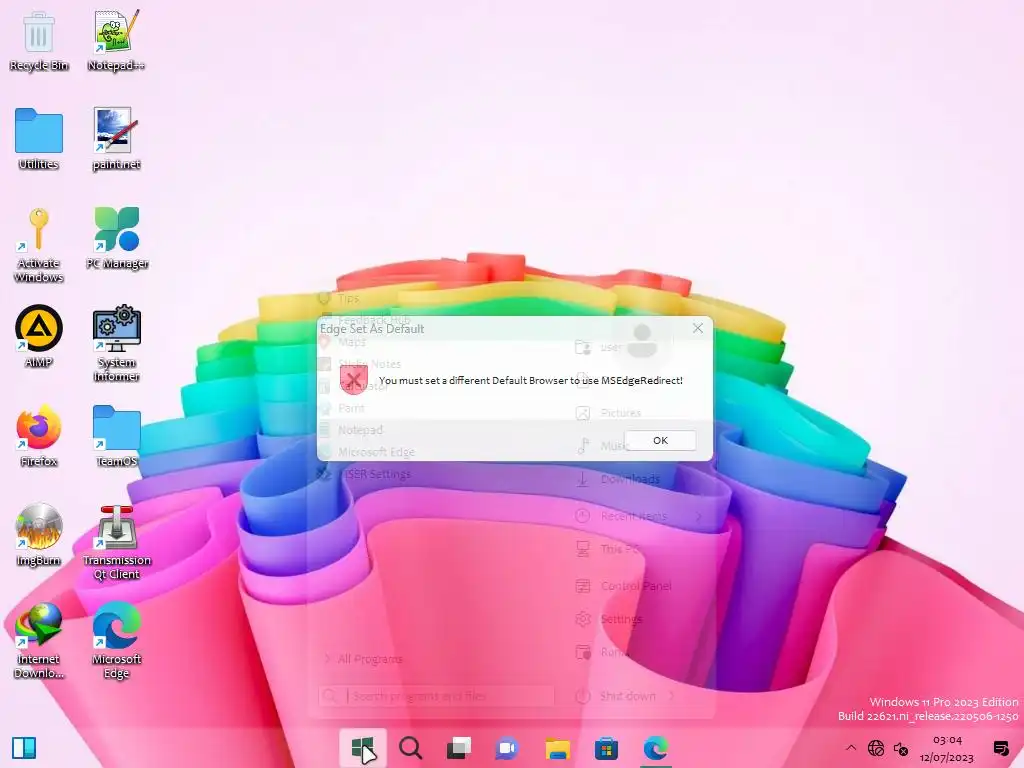This screenshot has height=768, width=1024.
Task: Launch Notepad++ from the desktop
Action: pos(116,40)
